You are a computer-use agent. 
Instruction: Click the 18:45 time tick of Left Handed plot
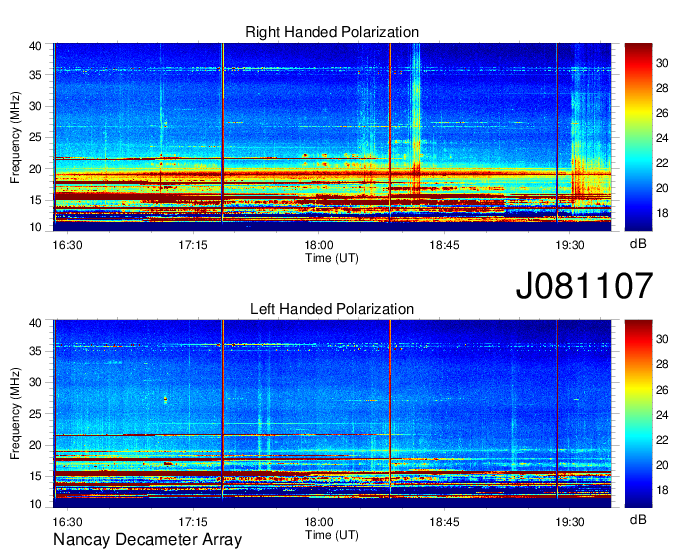pyautogui.click(x=445, y=522)
